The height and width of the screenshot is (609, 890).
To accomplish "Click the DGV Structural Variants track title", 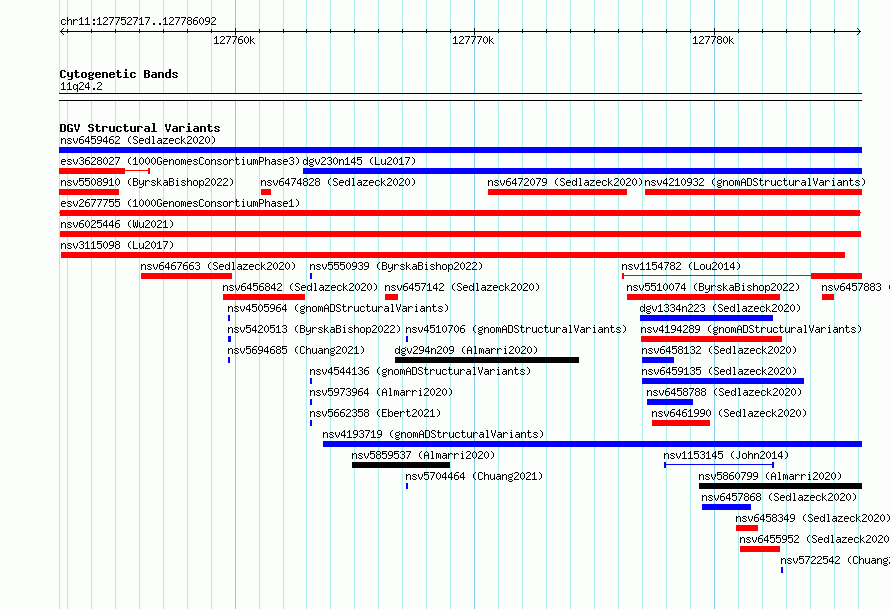I will (140, 128).
